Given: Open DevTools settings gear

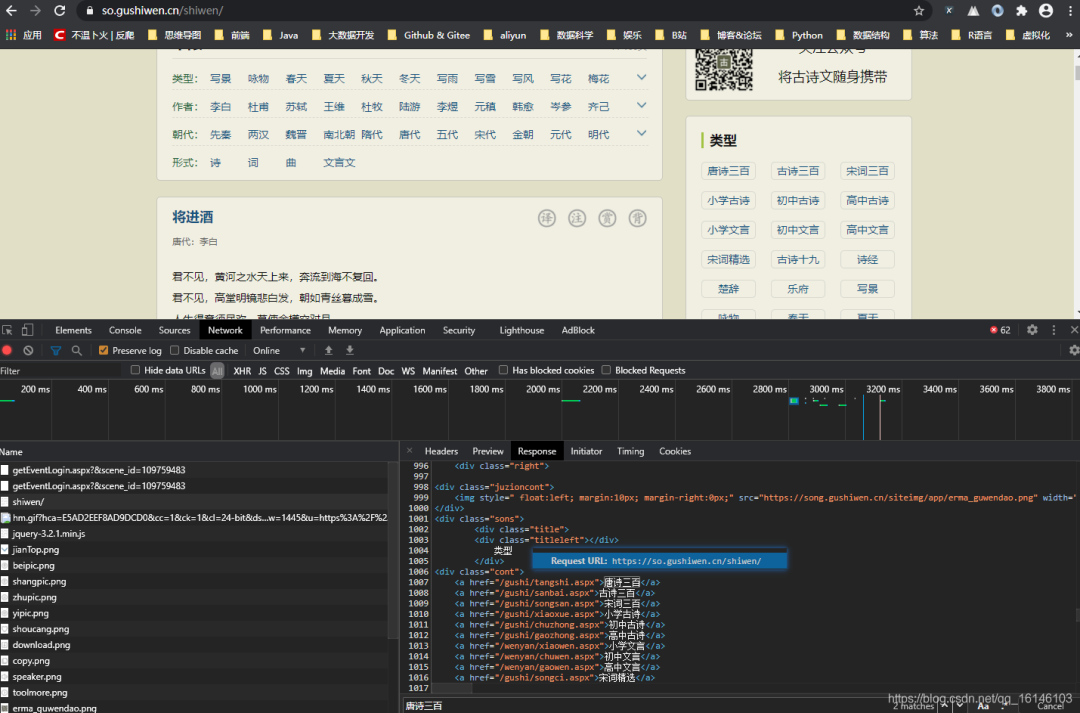Looking at the screenshot, I should click(1032, 331).
